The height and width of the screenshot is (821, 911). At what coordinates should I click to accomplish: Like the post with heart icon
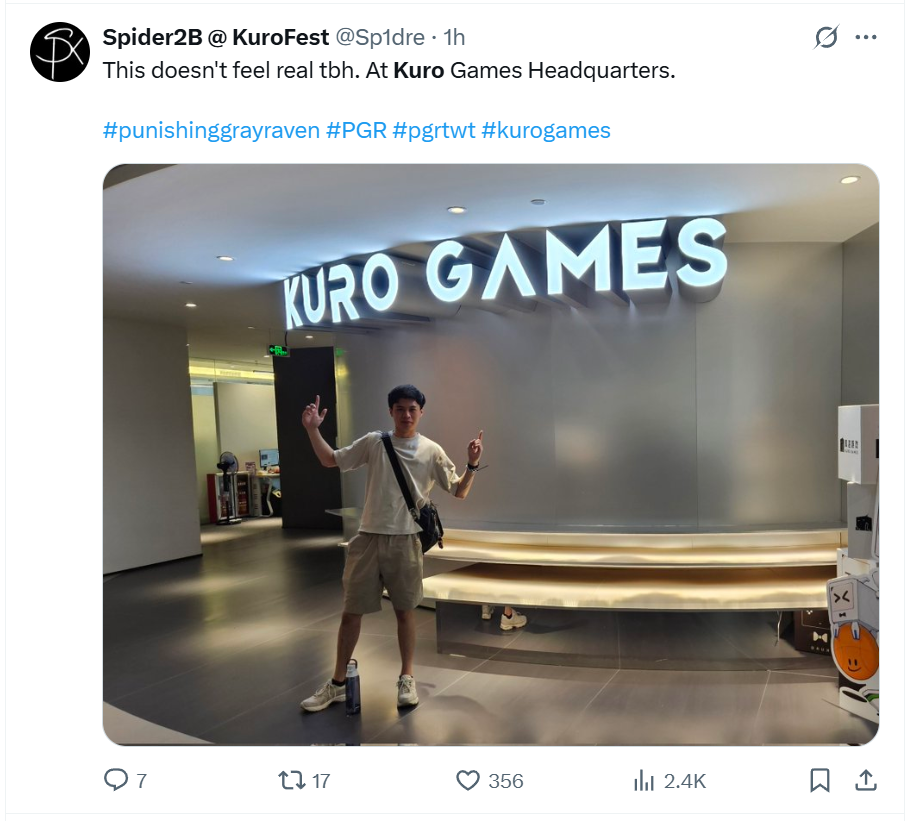click(468, 780)
